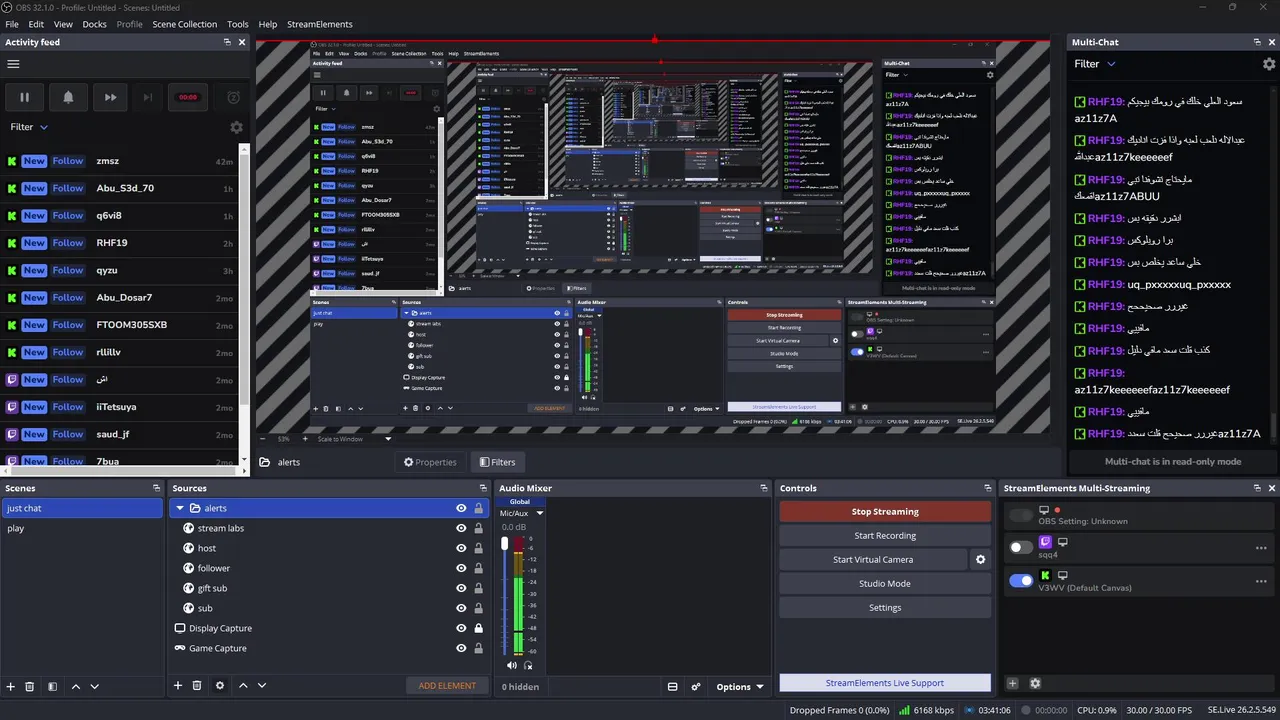Toggle the audio mixer layout icon
Screen dimensions: 1280x720
(672, 687)
